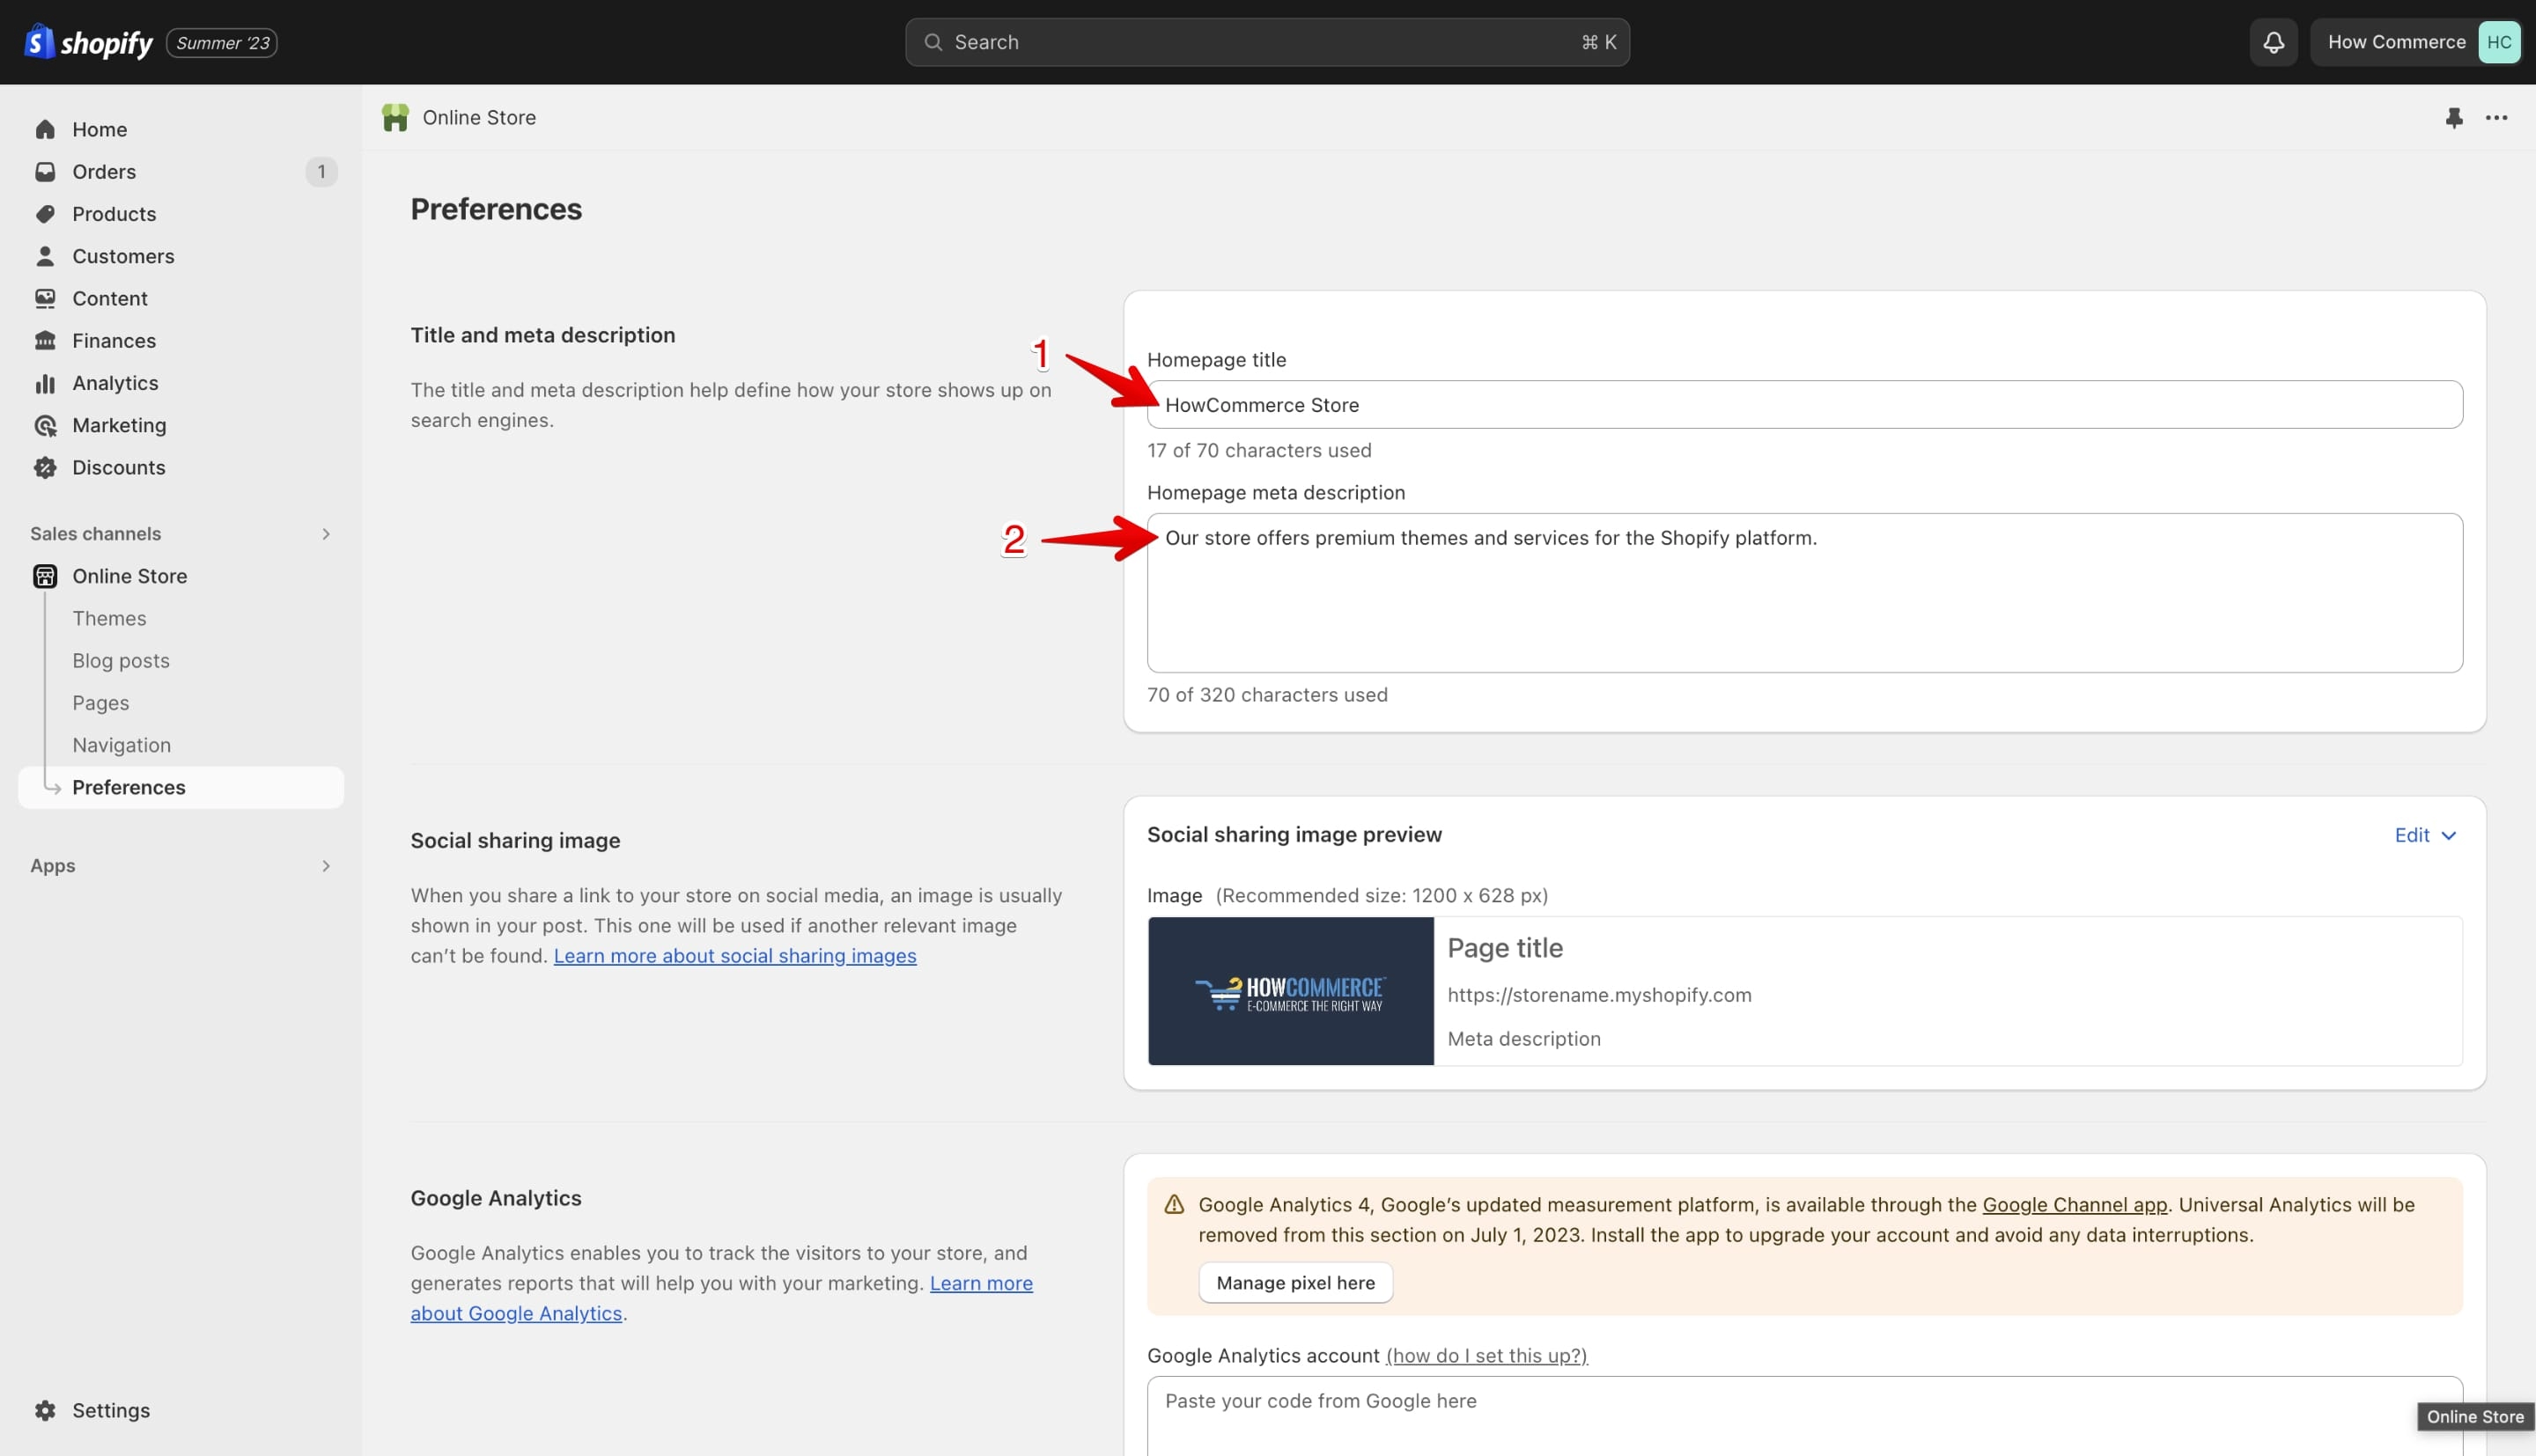Click the Orders count badge 1
2536x1456 pixels.
pos(321,172)
